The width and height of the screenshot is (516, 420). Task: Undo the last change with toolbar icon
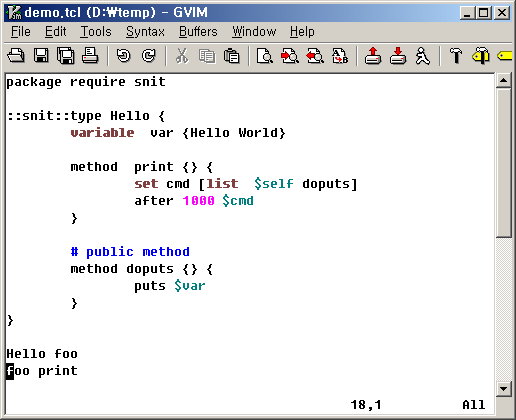tap(124, 55)
